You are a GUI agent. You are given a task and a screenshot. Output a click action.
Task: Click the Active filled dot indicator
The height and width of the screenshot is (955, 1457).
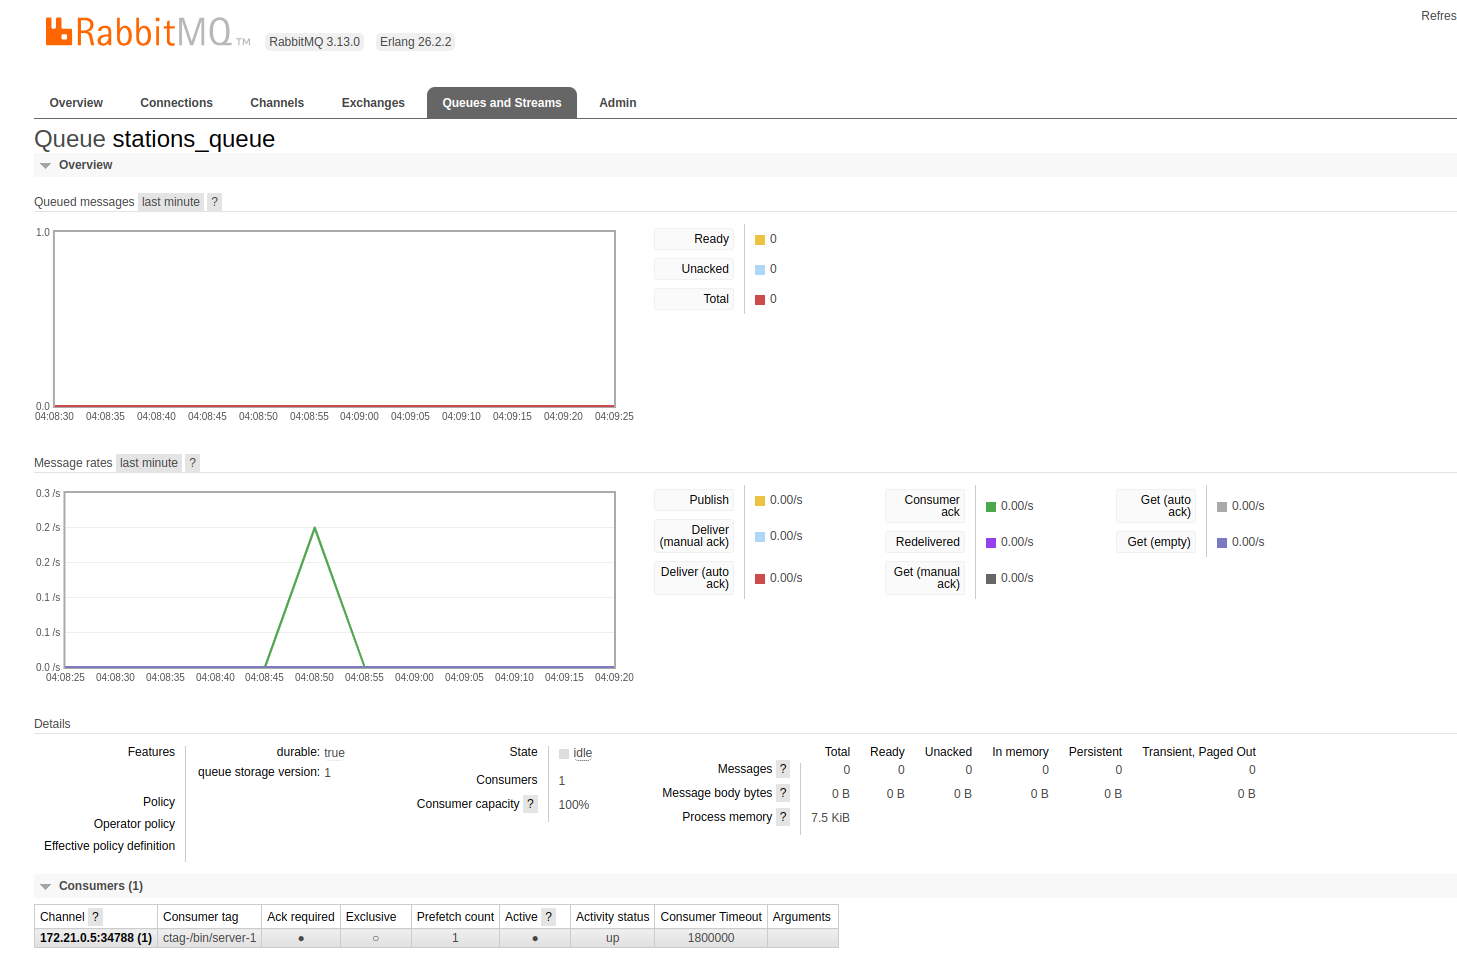click(x=535, y=939)
